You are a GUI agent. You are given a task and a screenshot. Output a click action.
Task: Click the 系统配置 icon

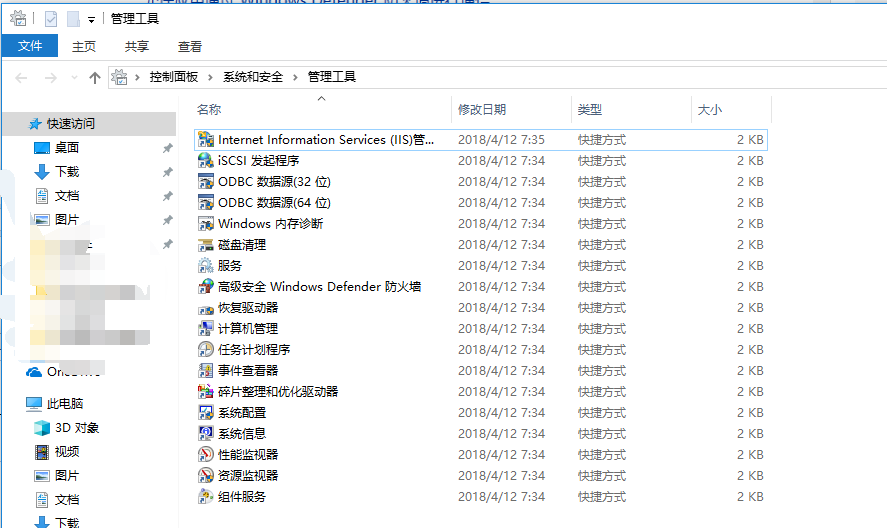click(206, 413)
